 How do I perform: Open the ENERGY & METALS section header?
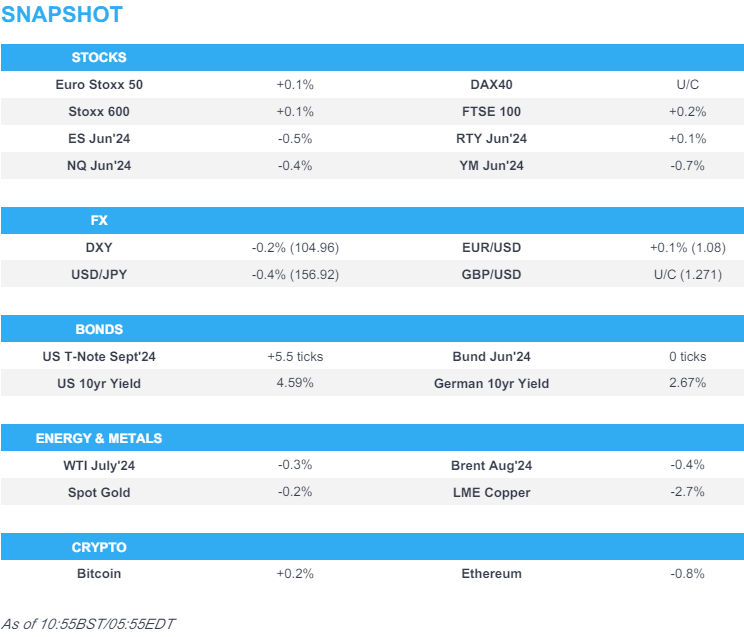point(99,438)
